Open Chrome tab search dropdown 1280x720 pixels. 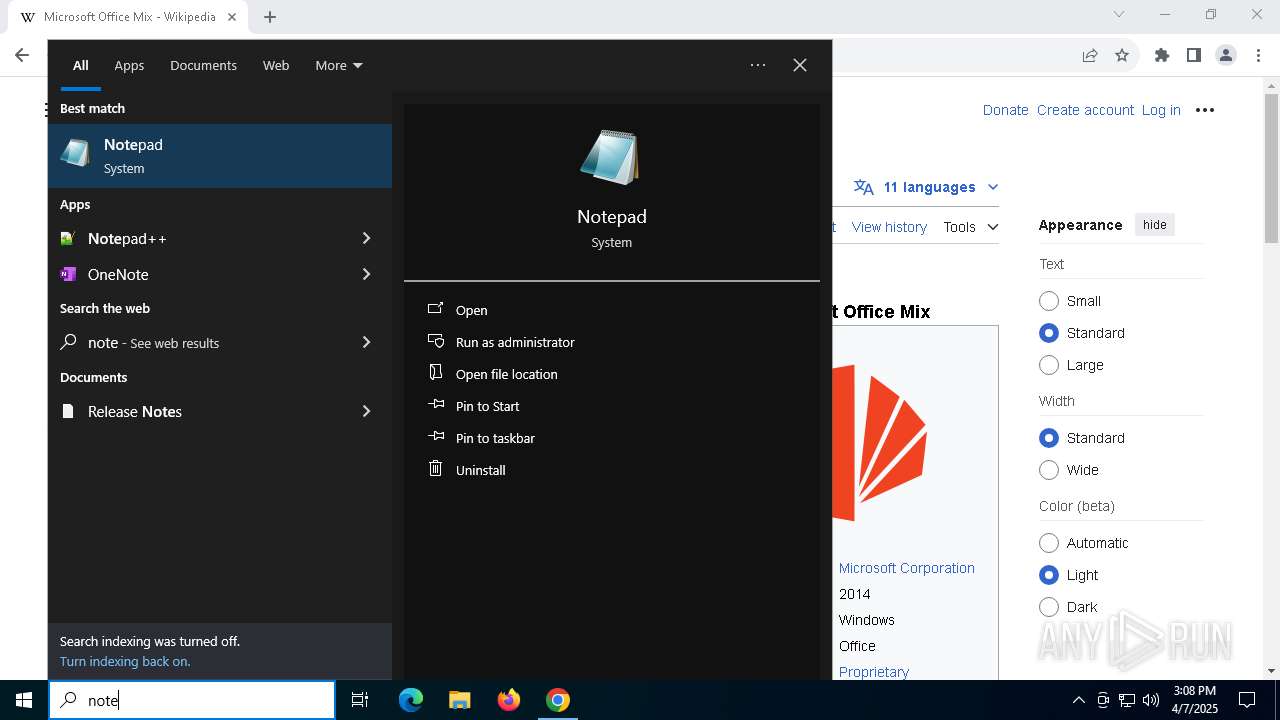click(x=1119, y=14)
